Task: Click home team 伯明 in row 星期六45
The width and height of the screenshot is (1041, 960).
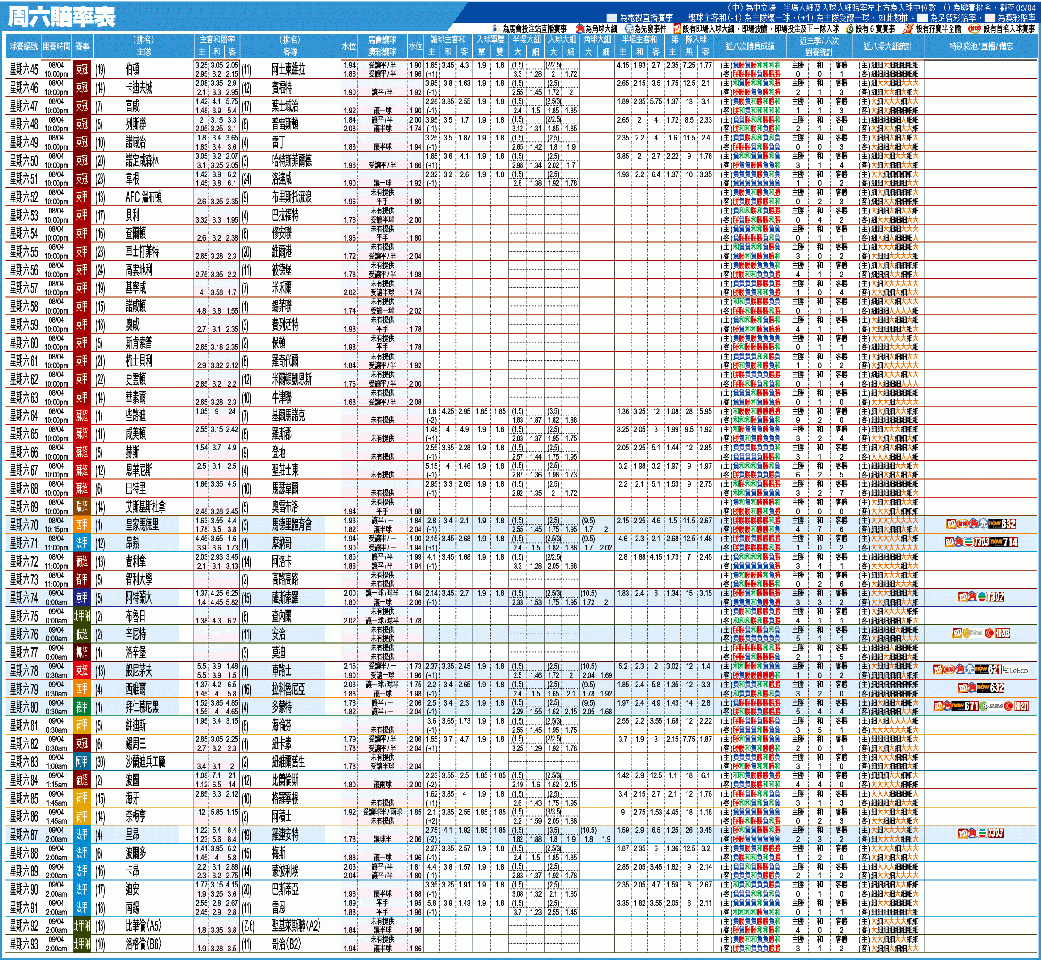Action: tap(132, 69)
